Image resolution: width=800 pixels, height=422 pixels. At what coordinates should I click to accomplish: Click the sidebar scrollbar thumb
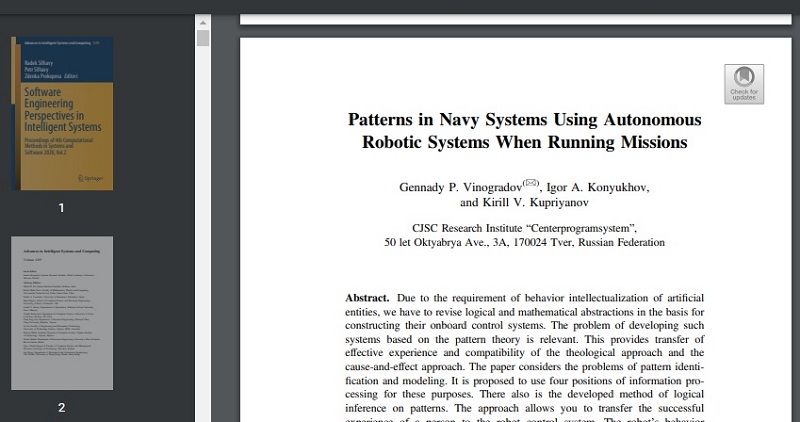click(x=203, y=38)
